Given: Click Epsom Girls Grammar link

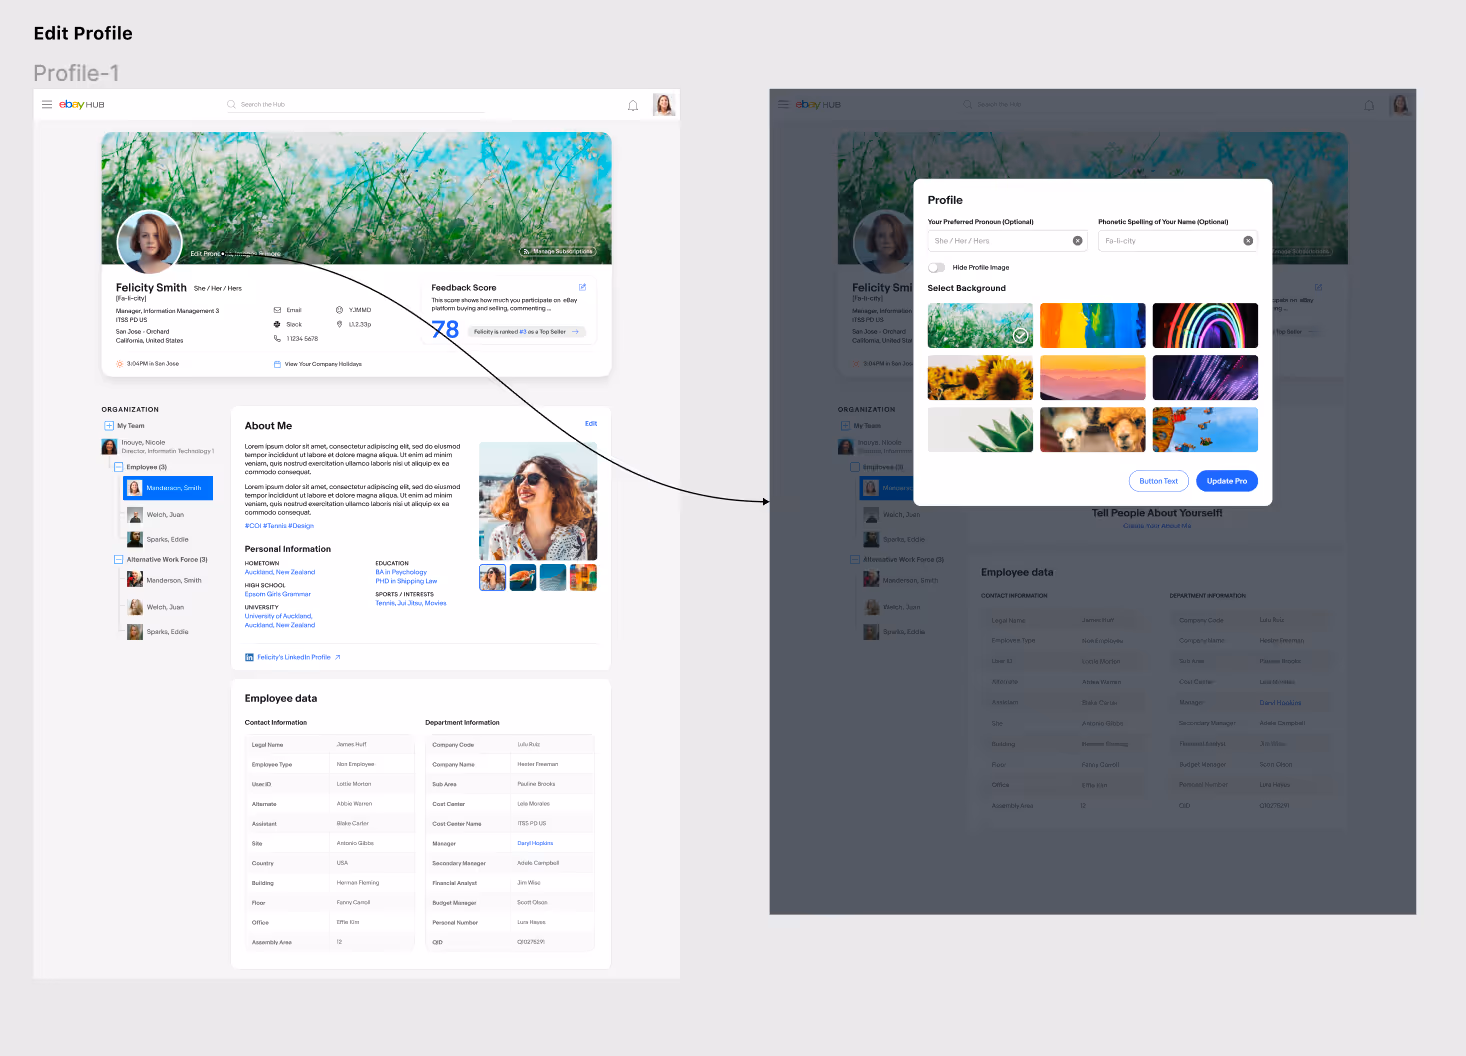Looking at the screenshot, I should click(x=278, y=594).
